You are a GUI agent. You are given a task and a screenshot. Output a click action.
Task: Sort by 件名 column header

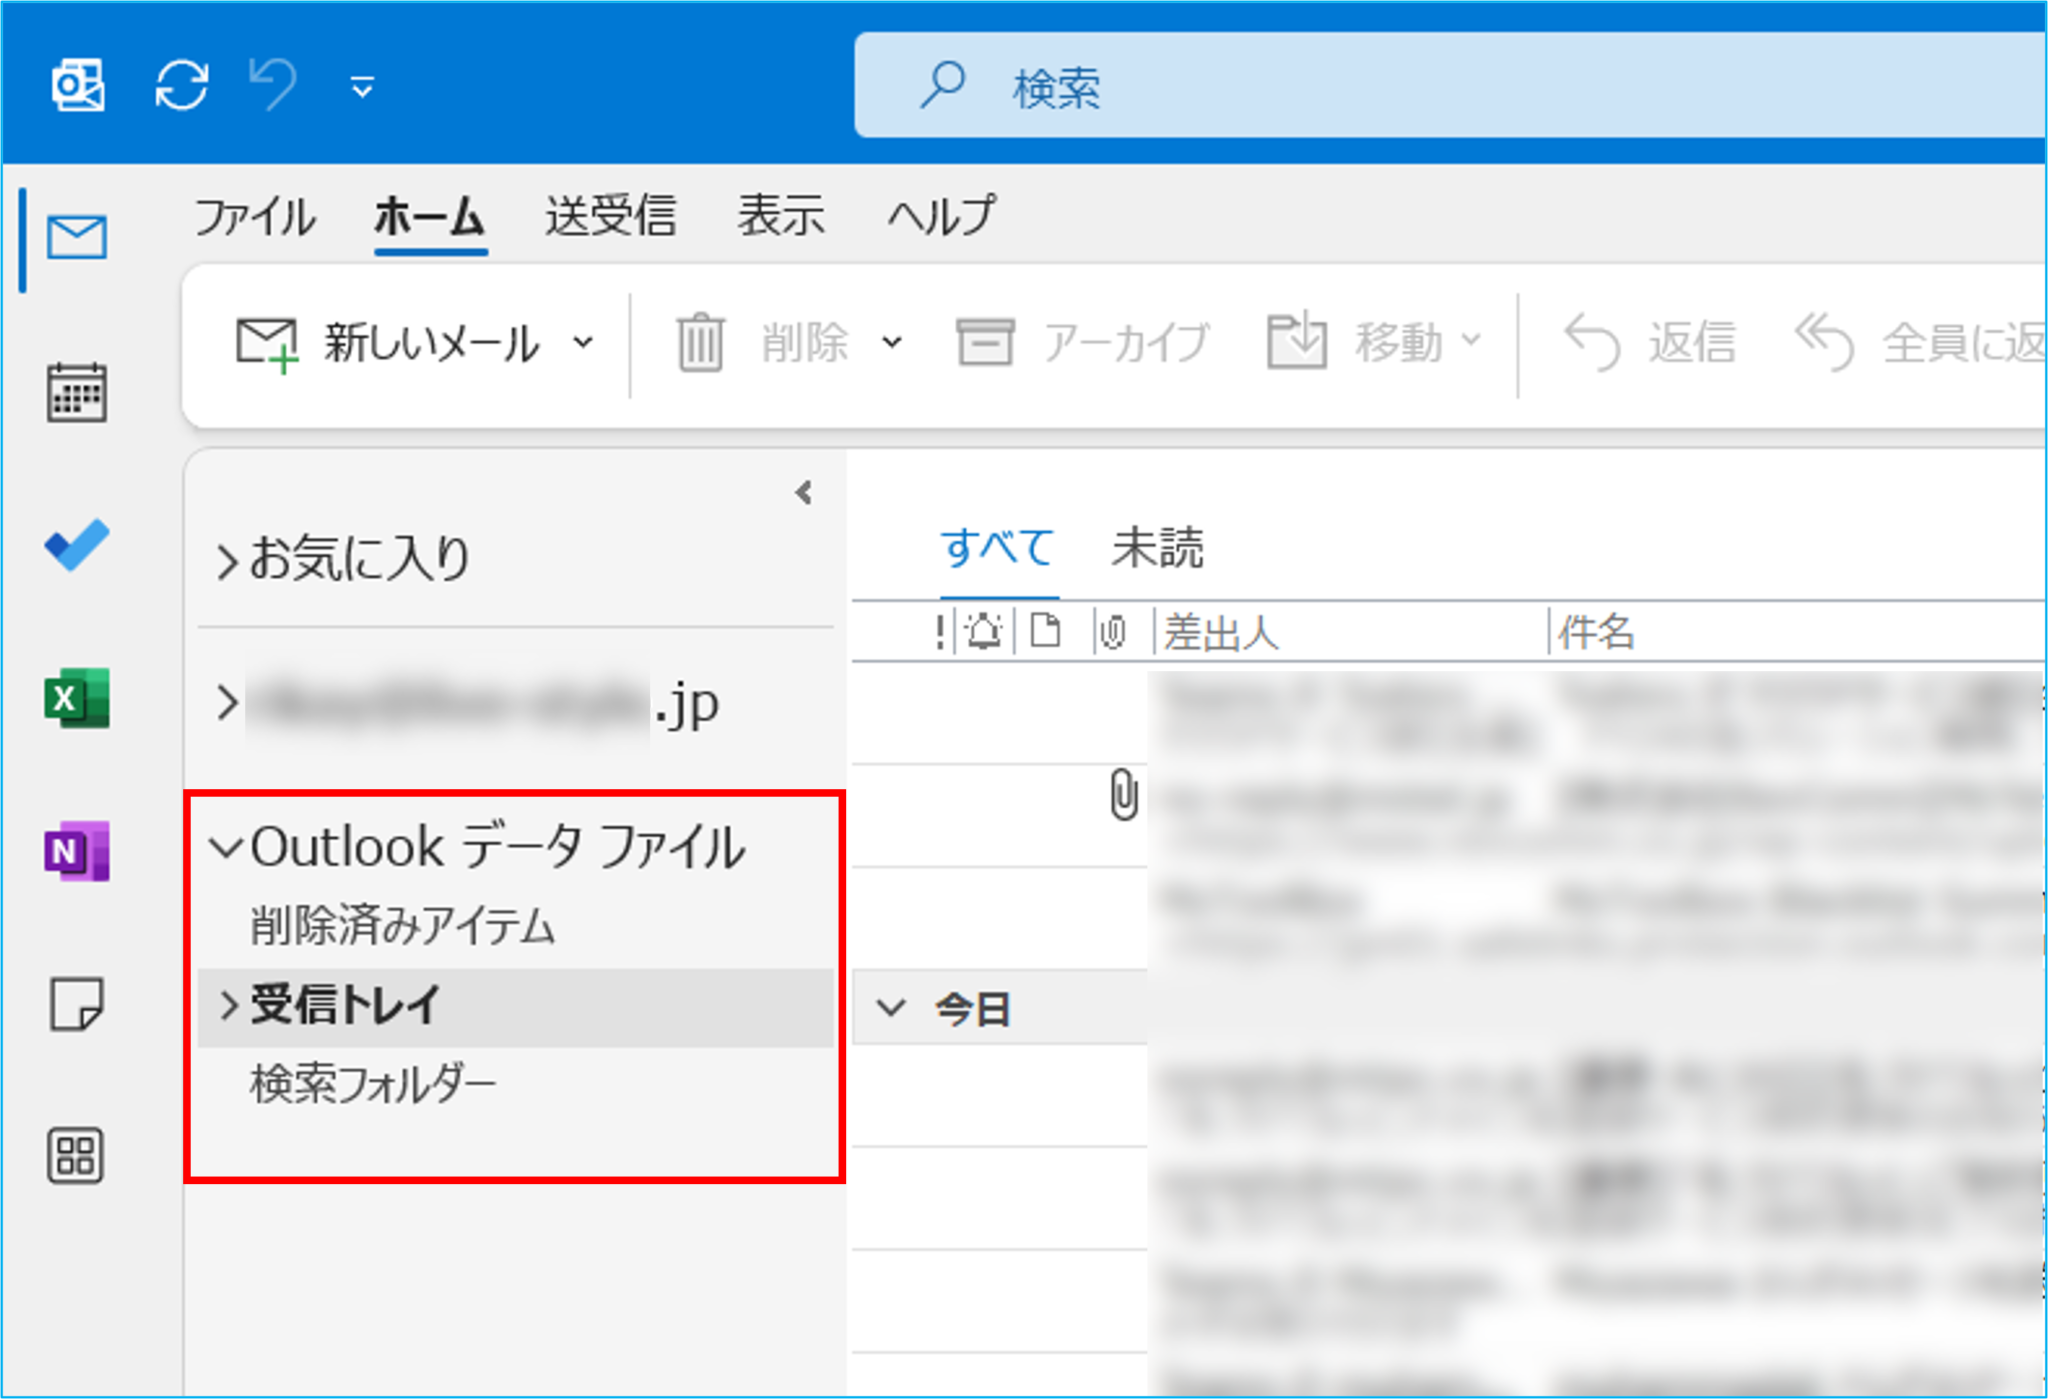[x=1596, y=632]
